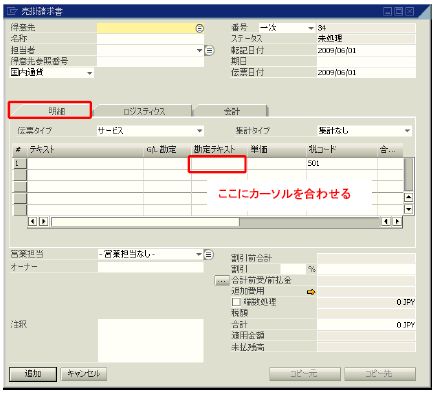Click the document number field showing 34
This screenshot has width=438, height=393.
click(366, 28)
